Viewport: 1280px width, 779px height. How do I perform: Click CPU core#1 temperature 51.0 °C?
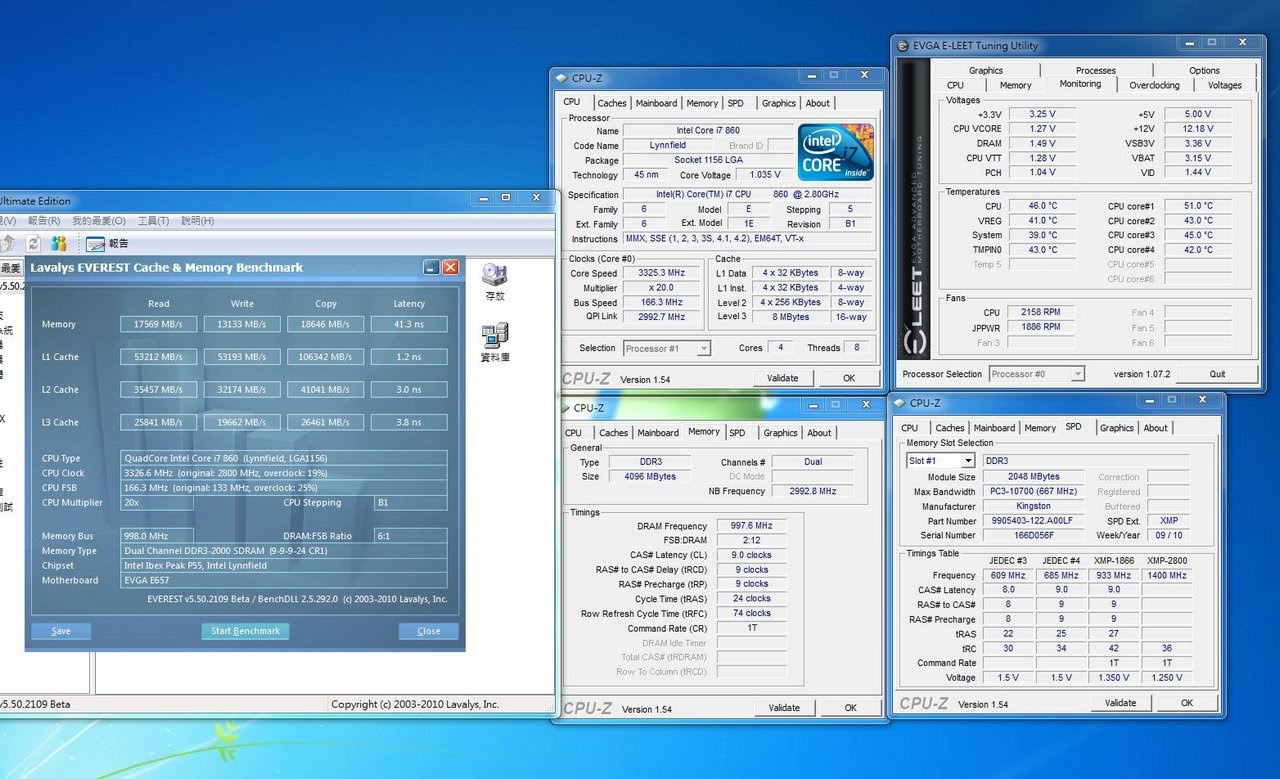(x=1198, y=206)
